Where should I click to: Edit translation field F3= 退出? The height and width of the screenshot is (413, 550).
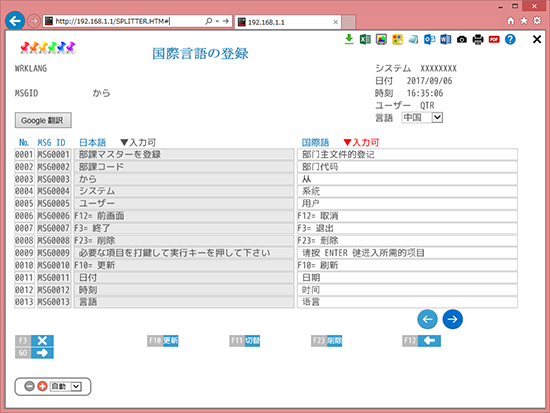[407, 228]
